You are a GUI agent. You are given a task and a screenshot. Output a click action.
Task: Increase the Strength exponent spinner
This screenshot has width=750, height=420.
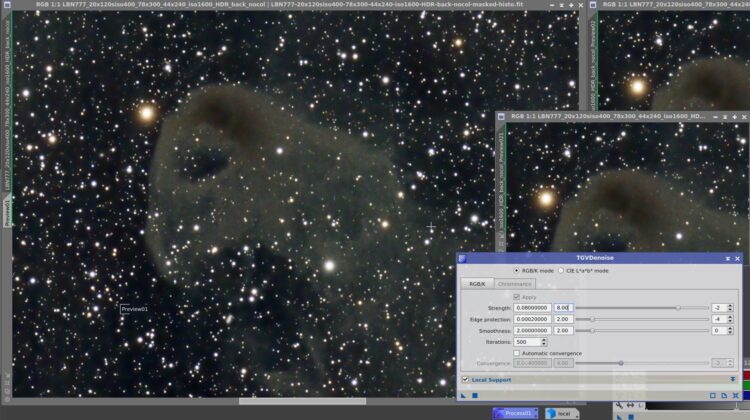tap(730, 306)
